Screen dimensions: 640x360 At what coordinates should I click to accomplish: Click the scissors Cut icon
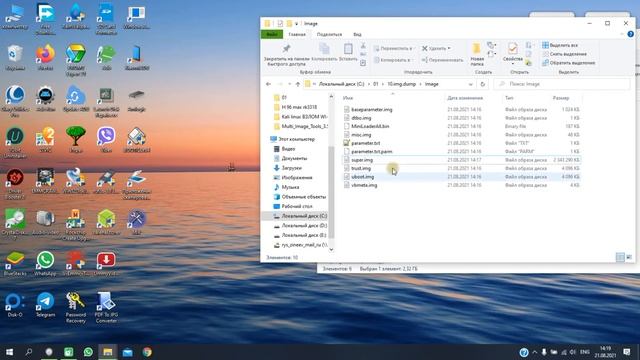point(363,45)
